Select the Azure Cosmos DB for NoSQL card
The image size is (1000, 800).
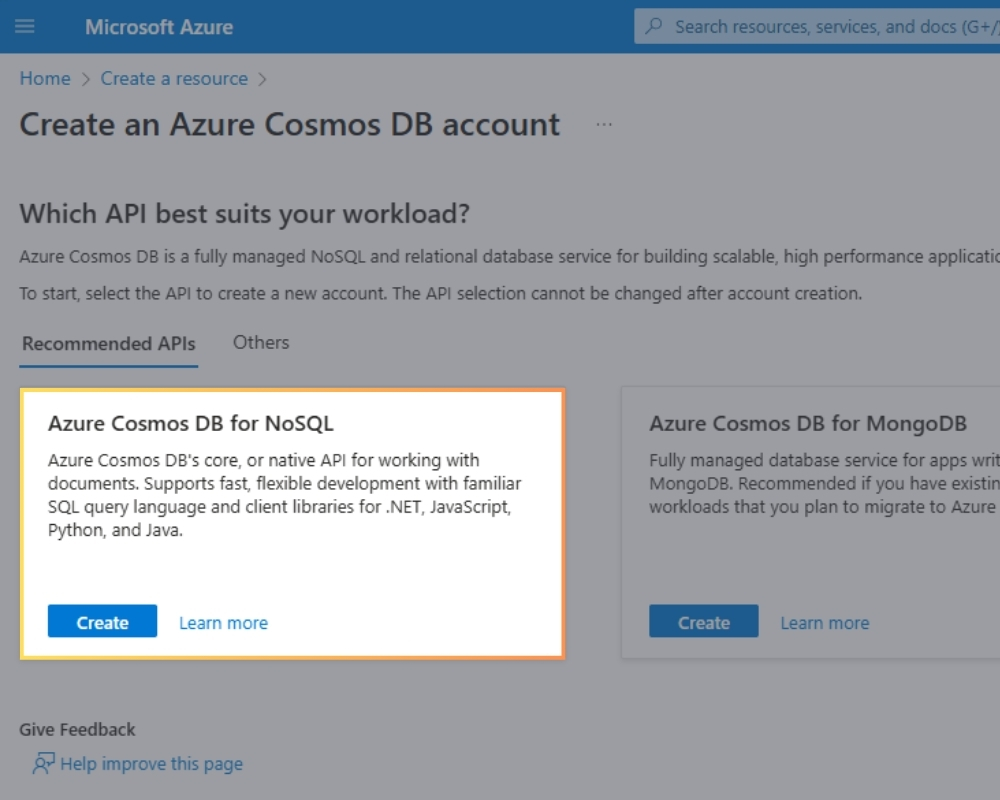click(190, 423)
